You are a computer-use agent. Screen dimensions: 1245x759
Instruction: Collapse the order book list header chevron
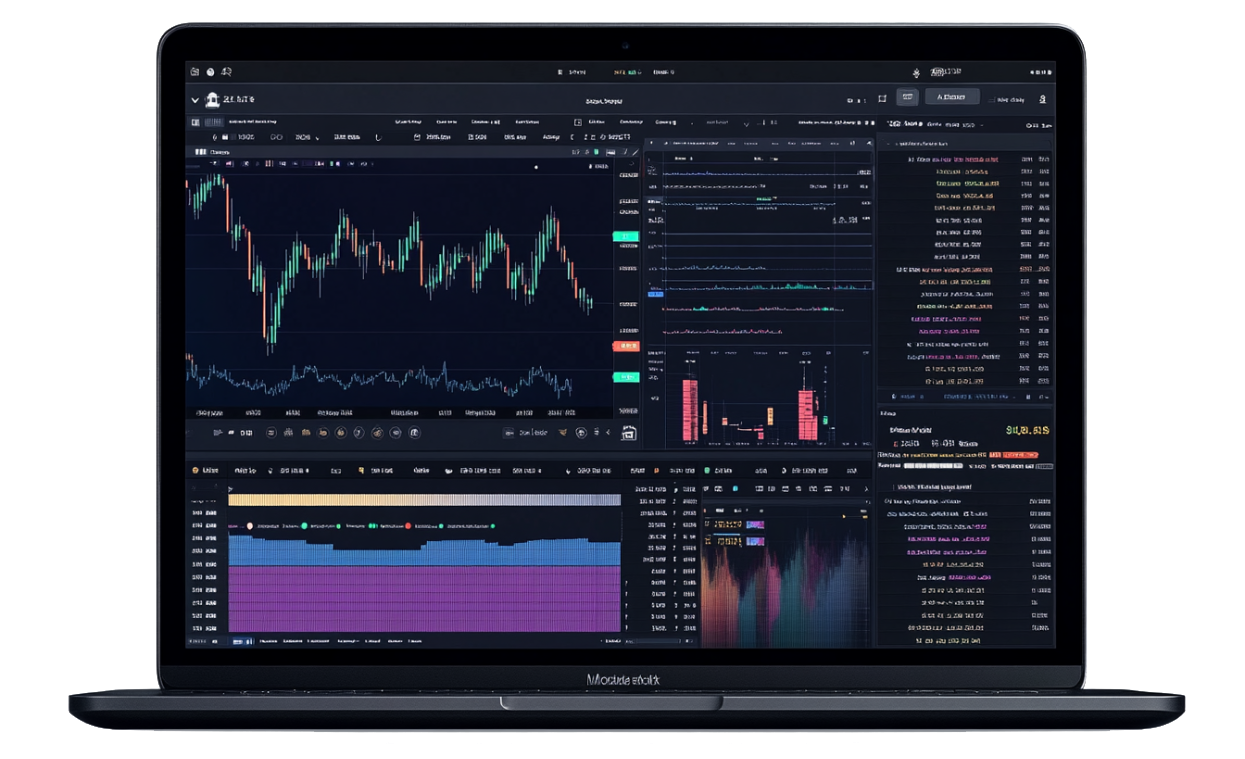(889, 144)
